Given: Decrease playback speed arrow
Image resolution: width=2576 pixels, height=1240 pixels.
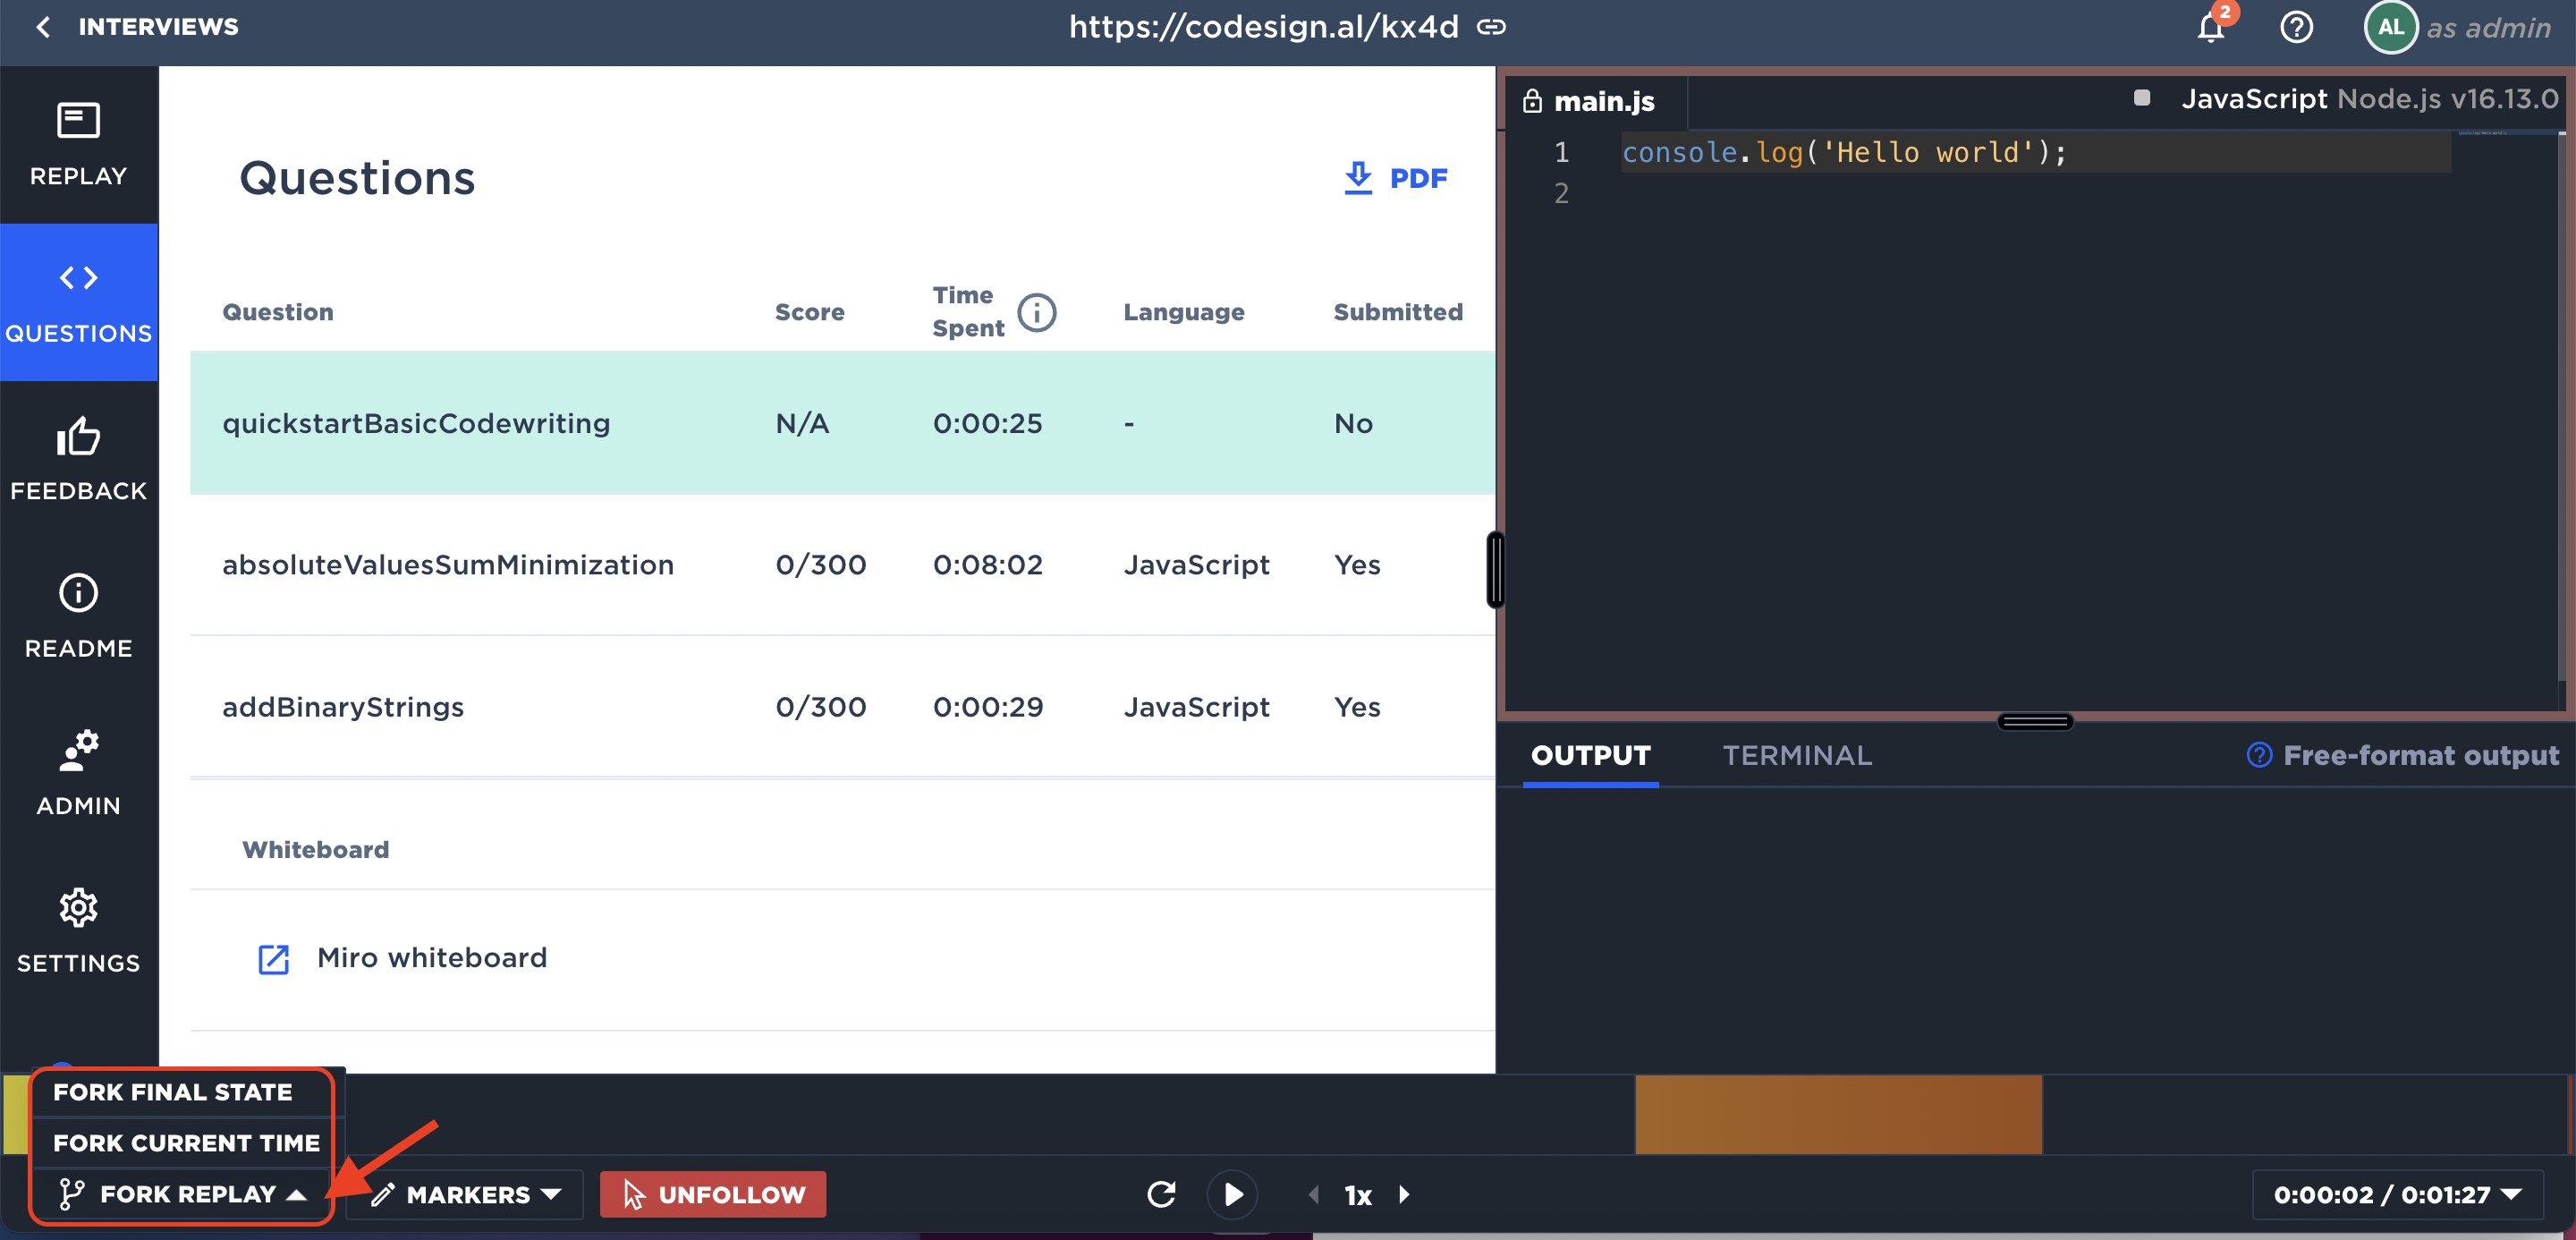Looking at the screenshot, I should [1314, 1194].
